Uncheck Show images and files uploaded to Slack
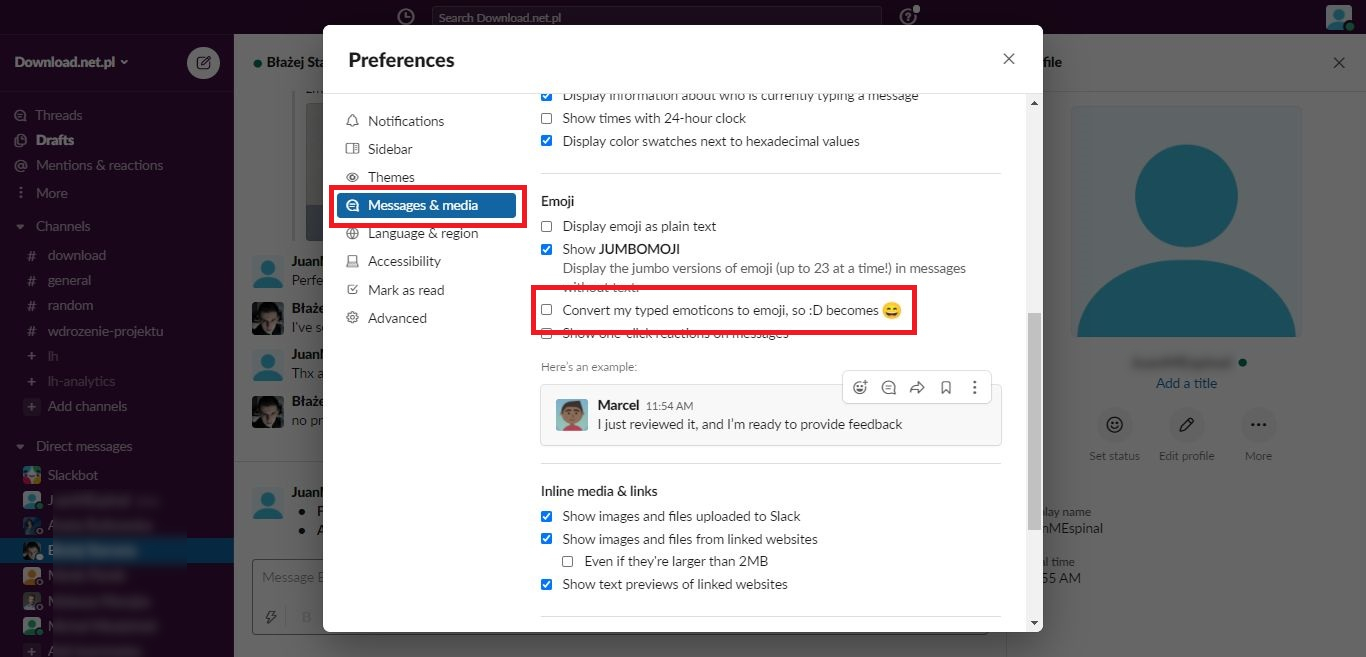Screen dimensions: 1366x657 (x=547, y=517)
